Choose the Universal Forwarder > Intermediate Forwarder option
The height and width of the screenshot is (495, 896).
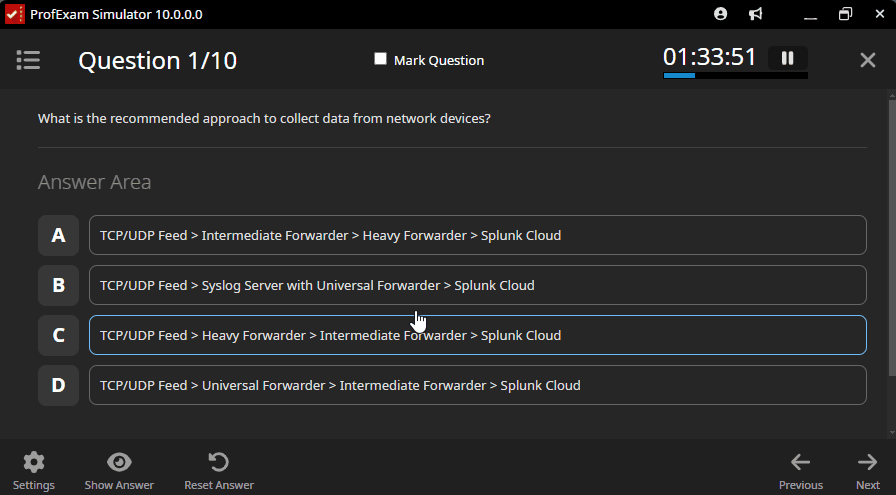click(478, 385)
